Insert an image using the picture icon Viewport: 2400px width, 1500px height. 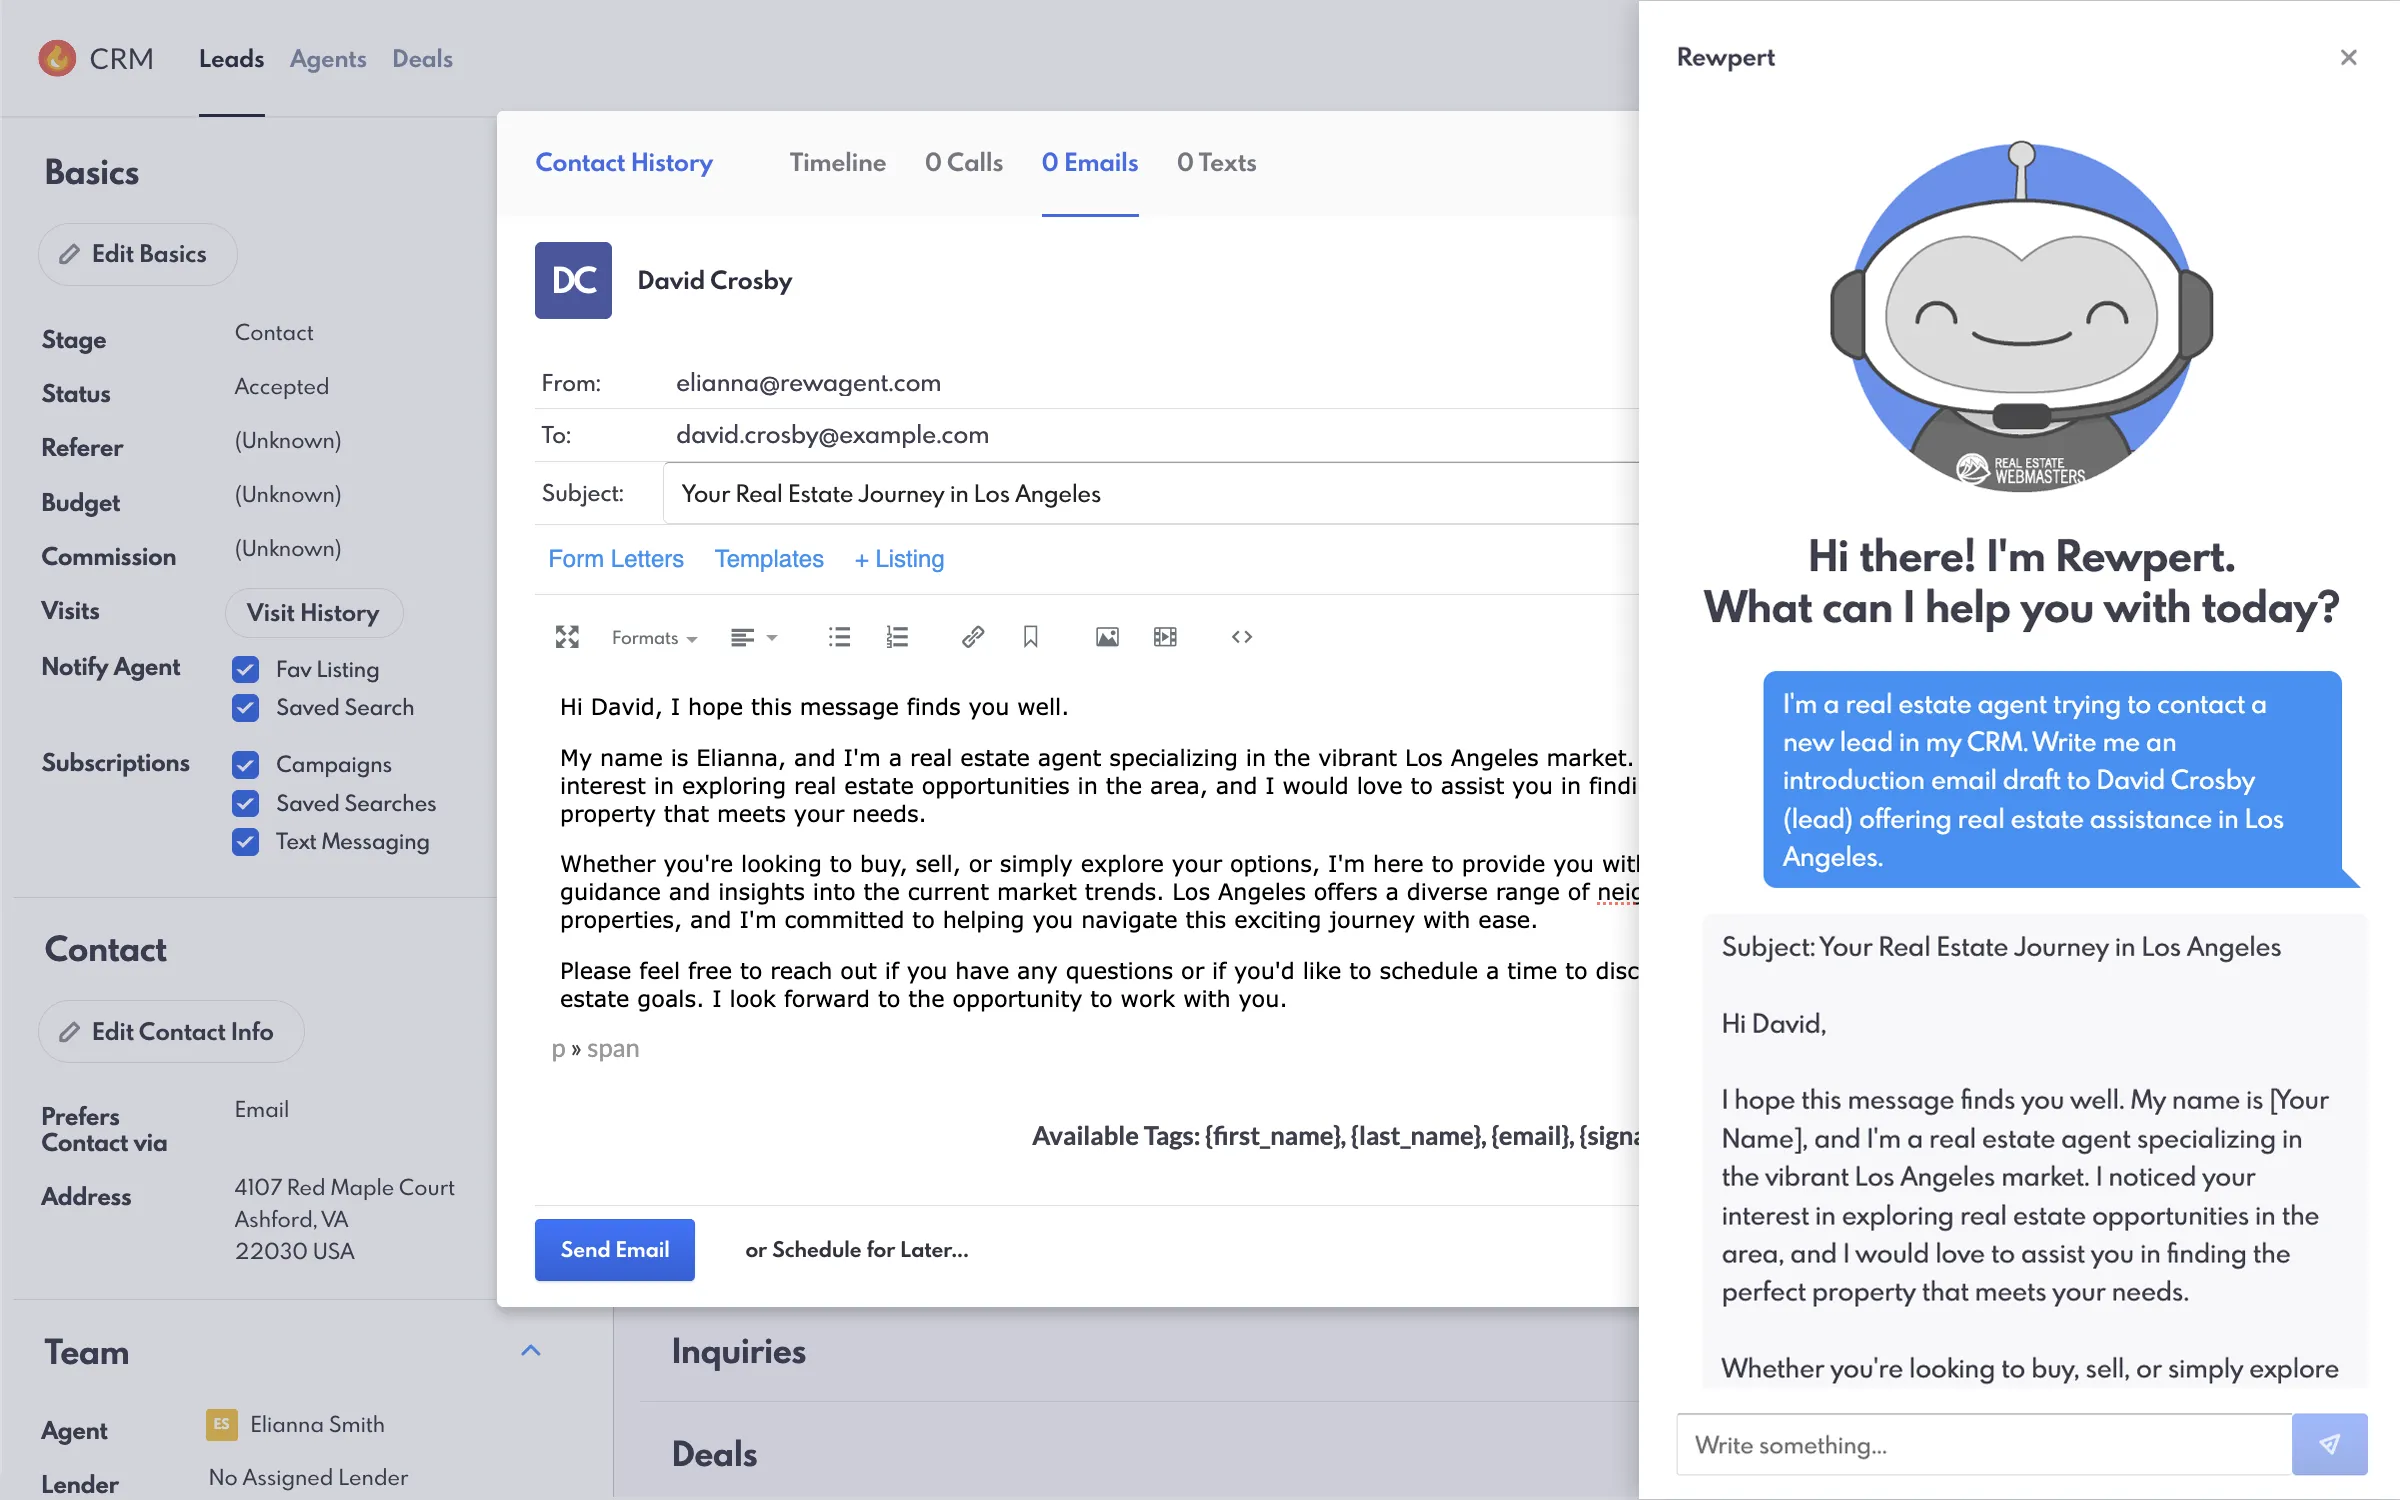click(1107, 637)
